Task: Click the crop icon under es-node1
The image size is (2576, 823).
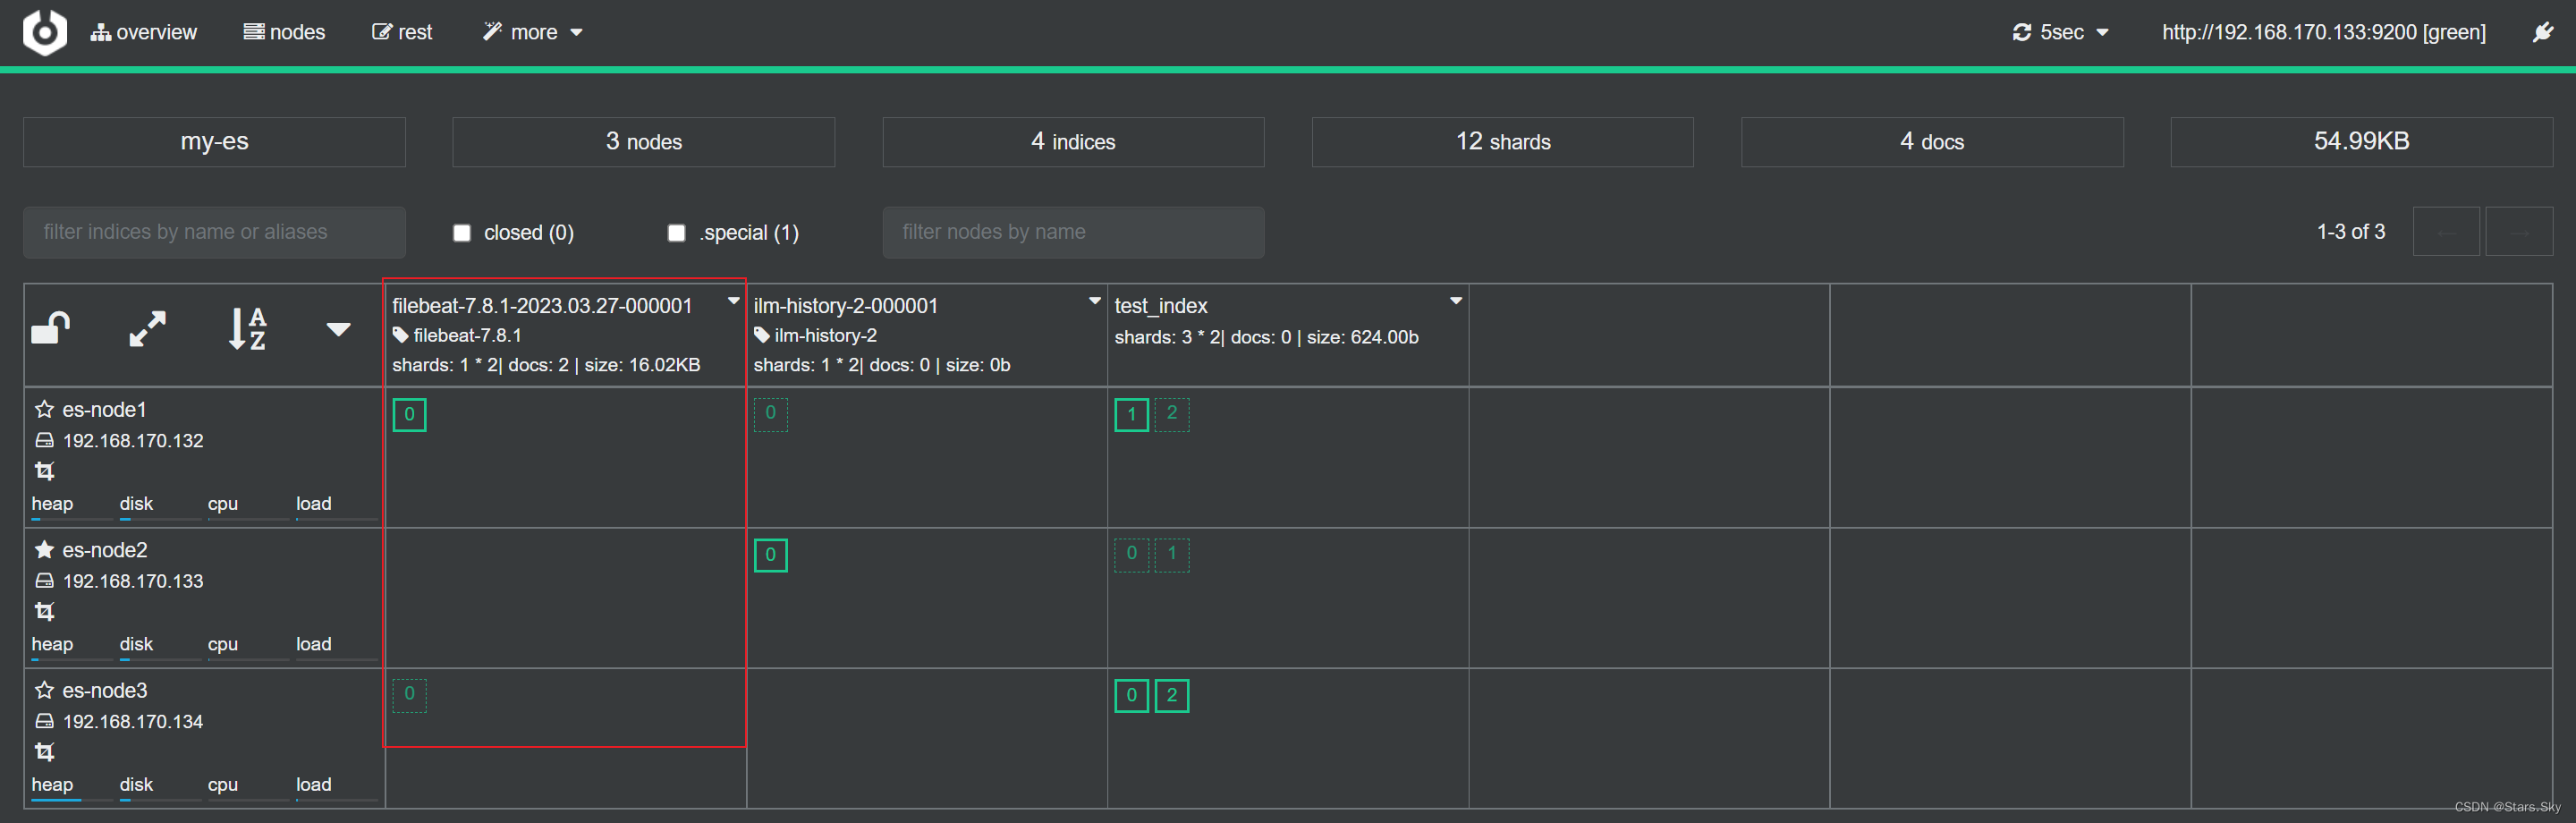Action: tap(45, 470)
